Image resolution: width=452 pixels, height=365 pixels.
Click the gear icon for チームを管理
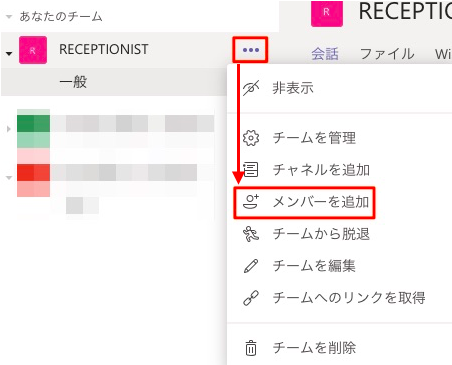click(x=251, y=138)
